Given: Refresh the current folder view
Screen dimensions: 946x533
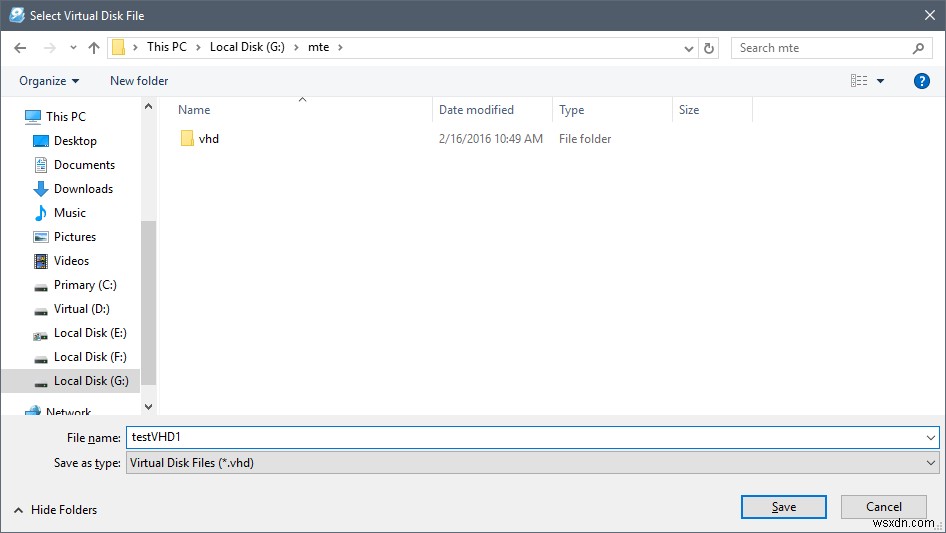Looking at the screenshot, I should click(x=709, y=48).
